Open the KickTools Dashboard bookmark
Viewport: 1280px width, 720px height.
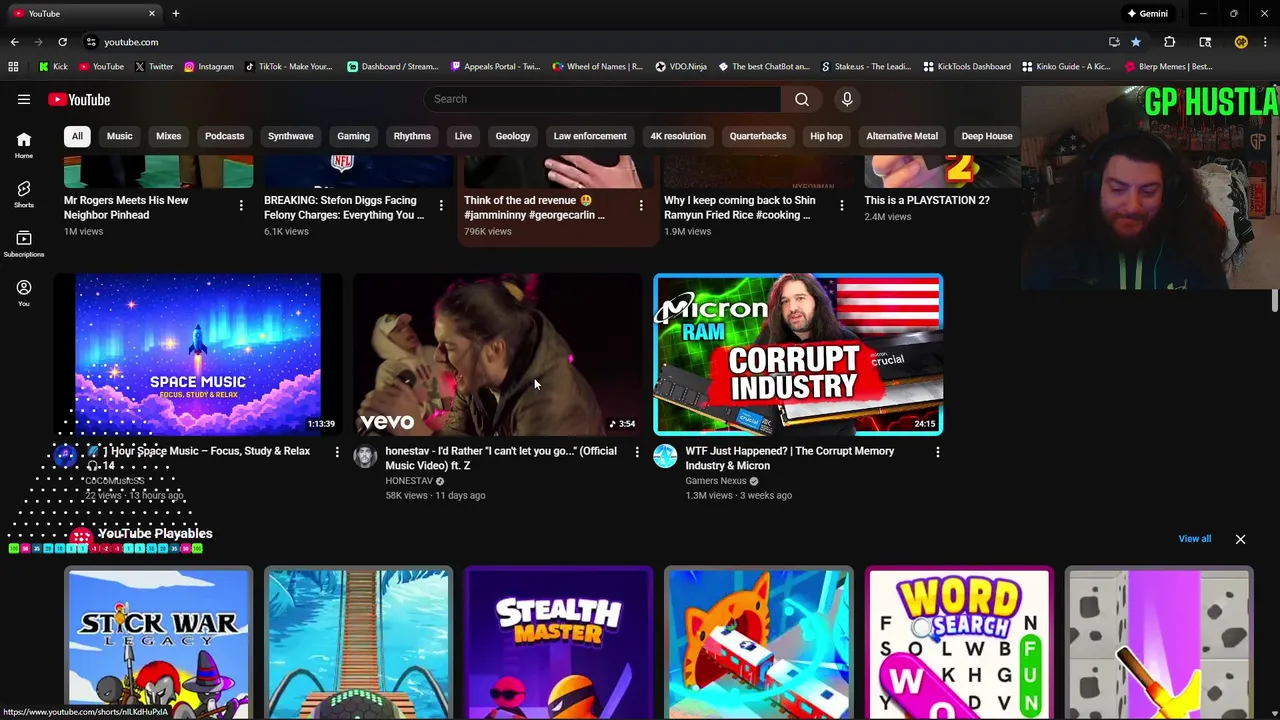click(967, 67)
